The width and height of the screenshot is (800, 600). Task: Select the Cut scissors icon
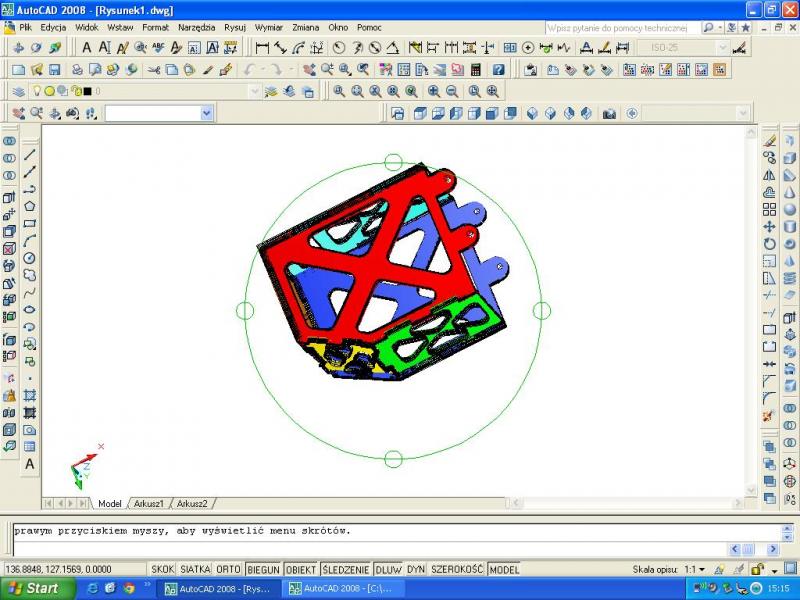pos(154,69)
